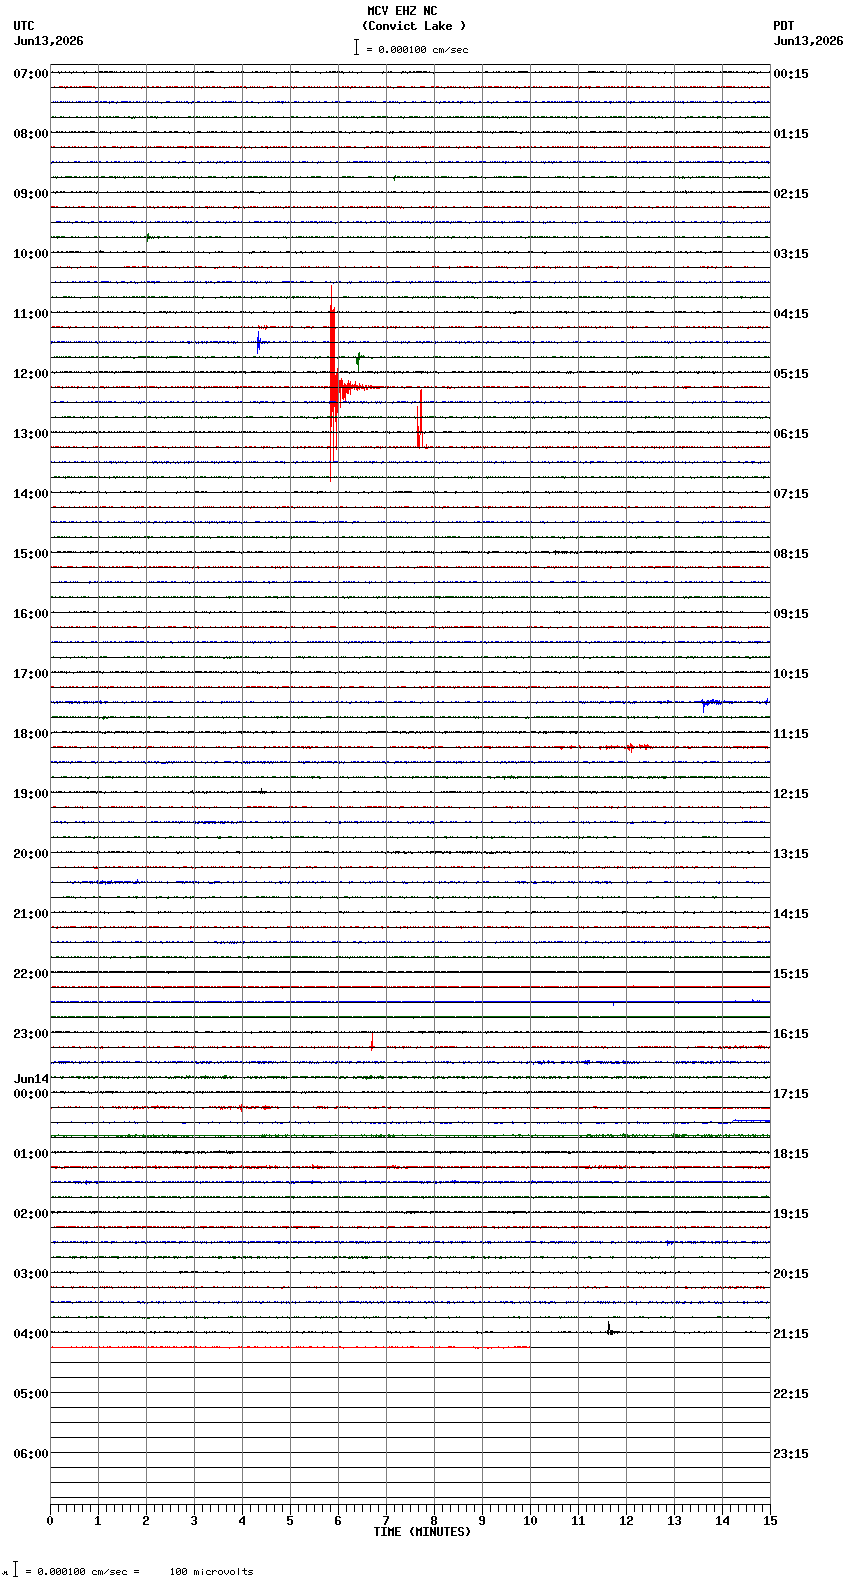This screenshot has width=850, height=1584.
Task: Click the 04:00 UTC row label
Action: (x=31, y=1334)
